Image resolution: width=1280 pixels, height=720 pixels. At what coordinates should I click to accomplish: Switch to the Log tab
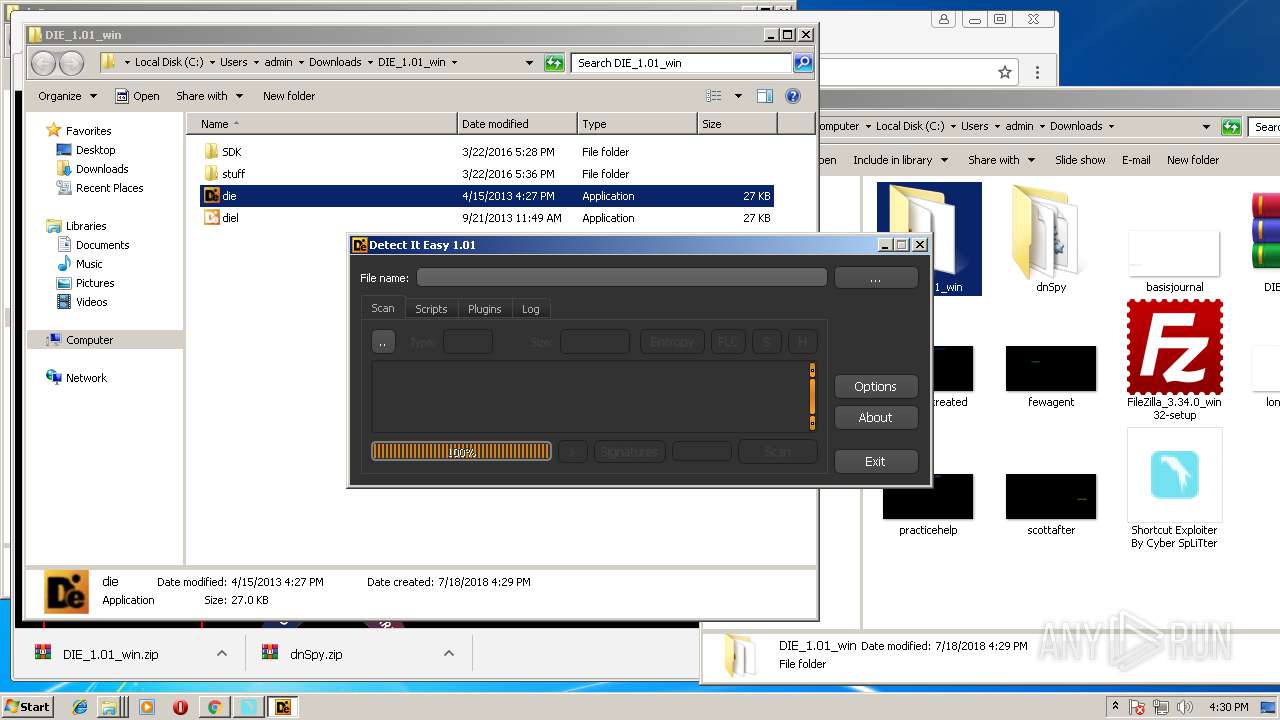coord(531,309)
